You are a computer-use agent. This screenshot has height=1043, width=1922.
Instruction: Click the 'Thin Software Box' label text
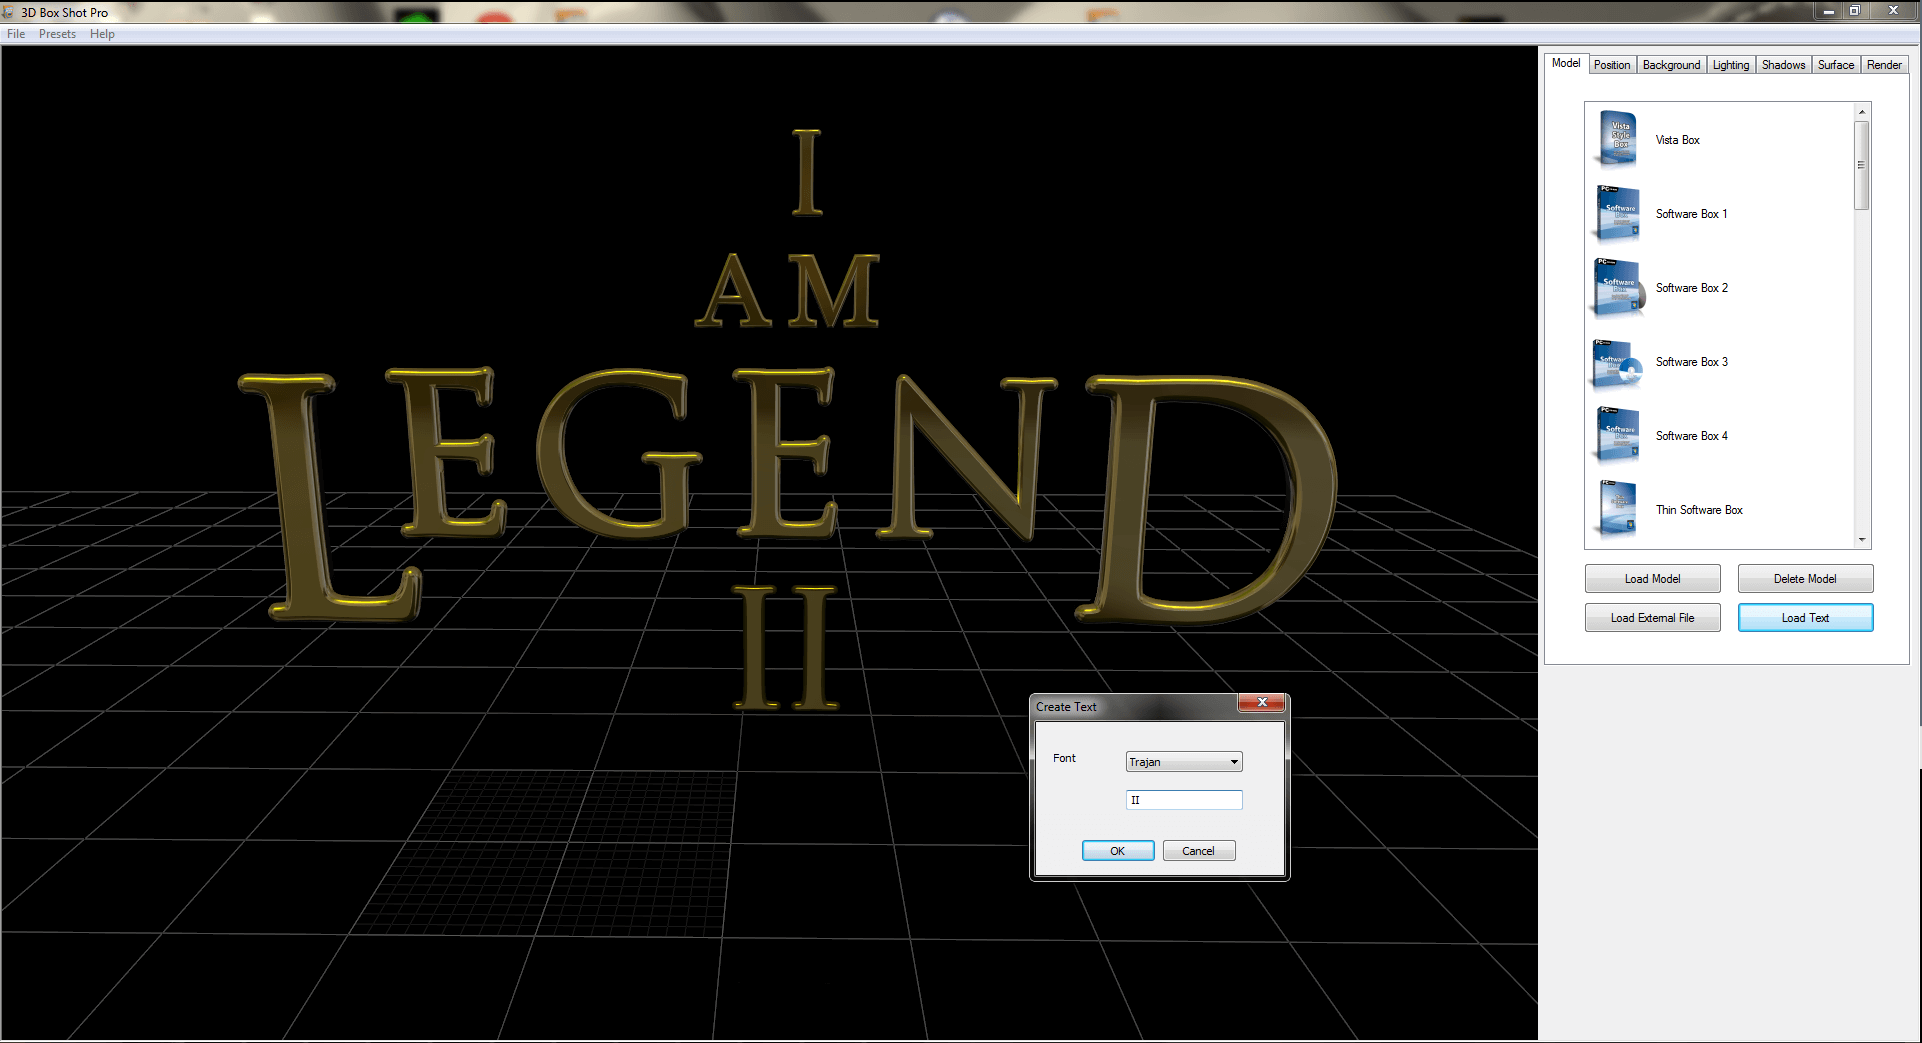tap(1699, 510)
